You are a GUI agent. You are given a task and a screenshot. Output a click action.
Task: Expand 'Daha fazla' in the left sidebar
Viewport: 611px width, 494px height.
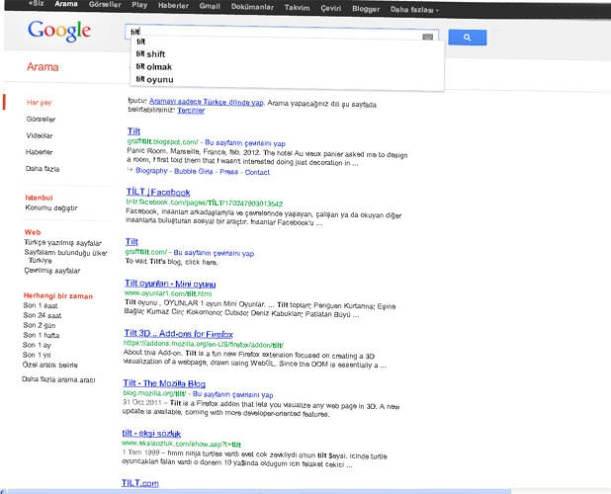(x=42, y=169)
